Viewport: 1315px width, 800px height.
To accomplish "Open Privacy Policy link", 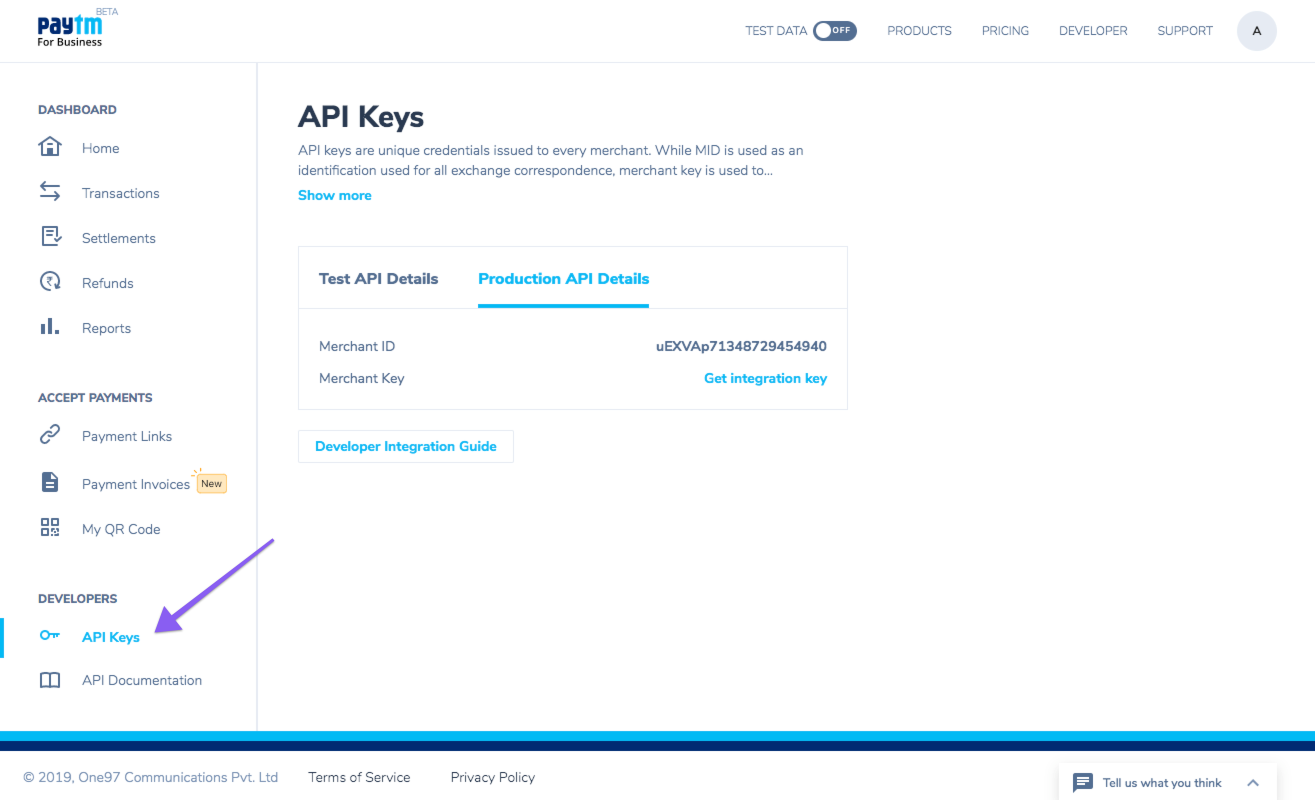I will coord(492,777).
